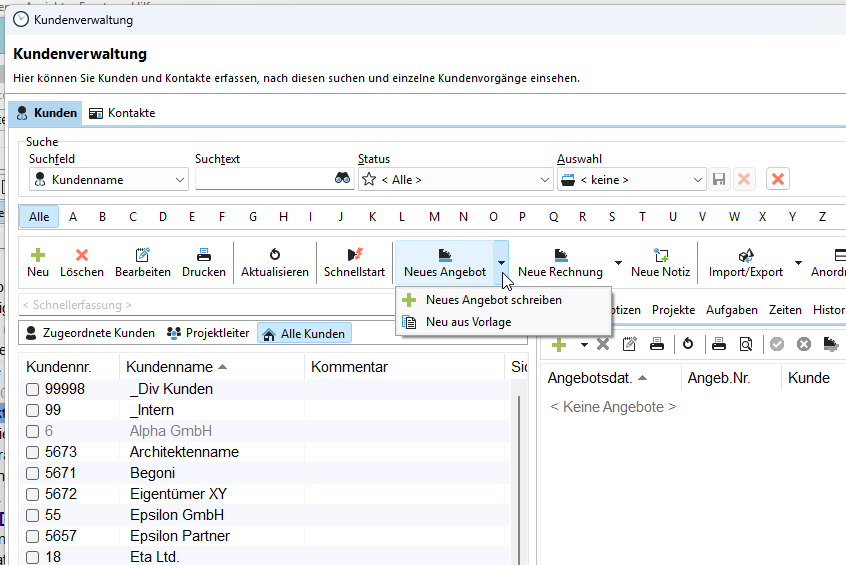
Task: Click the green plus Neu icon
Action: (38, 256)
